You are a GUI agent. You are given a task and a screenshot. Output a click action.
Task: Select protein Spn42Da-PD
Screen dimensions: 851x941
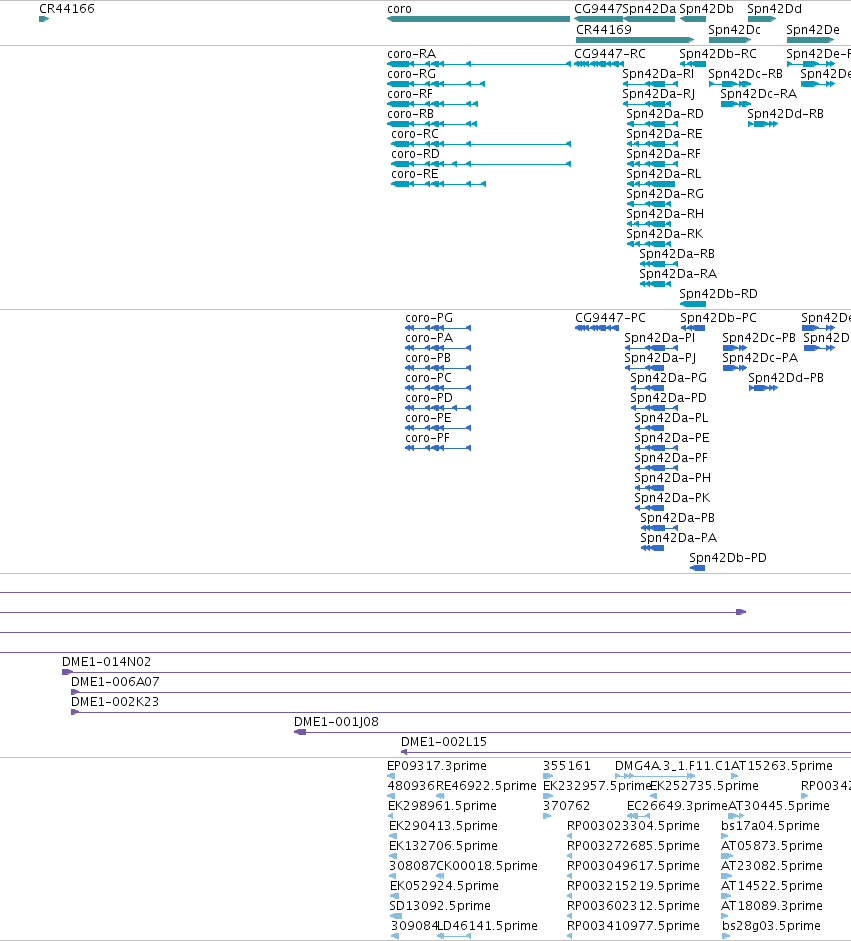[669, 398]
